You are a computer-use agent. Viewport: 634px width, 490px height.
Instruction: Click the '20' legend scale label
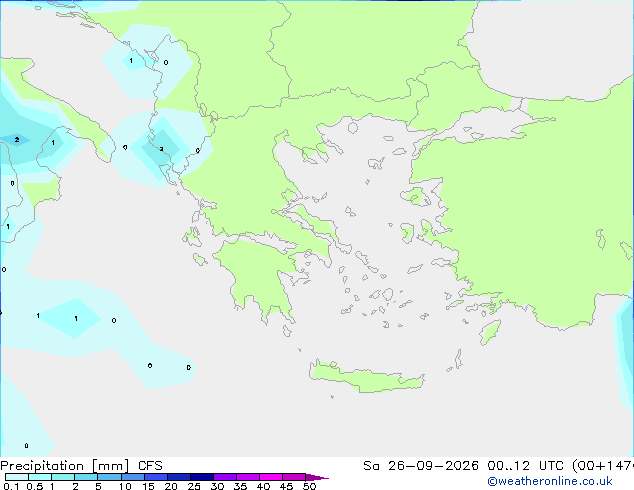pyautogui.click(x=171, y=486)
